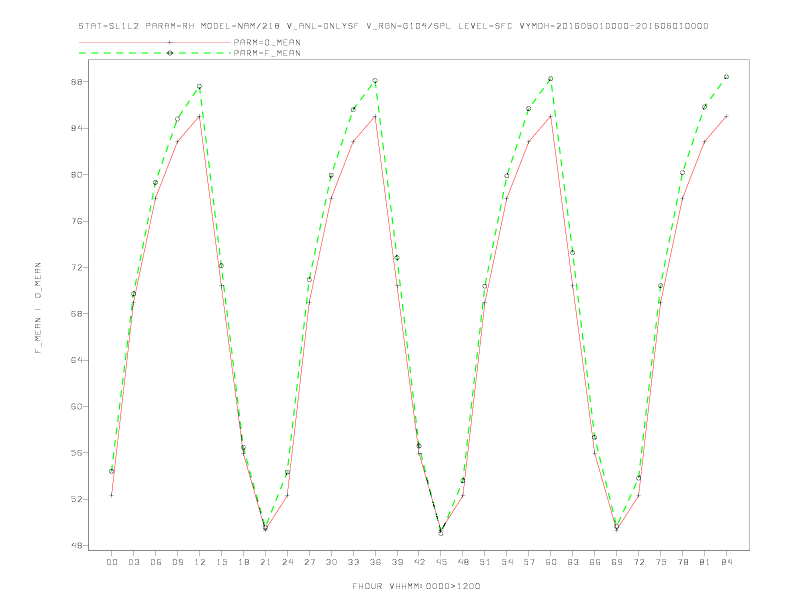Click x-axis tick label 39
Image resolution: width=792 pixels, height=612 pixels.
(397, 562)
